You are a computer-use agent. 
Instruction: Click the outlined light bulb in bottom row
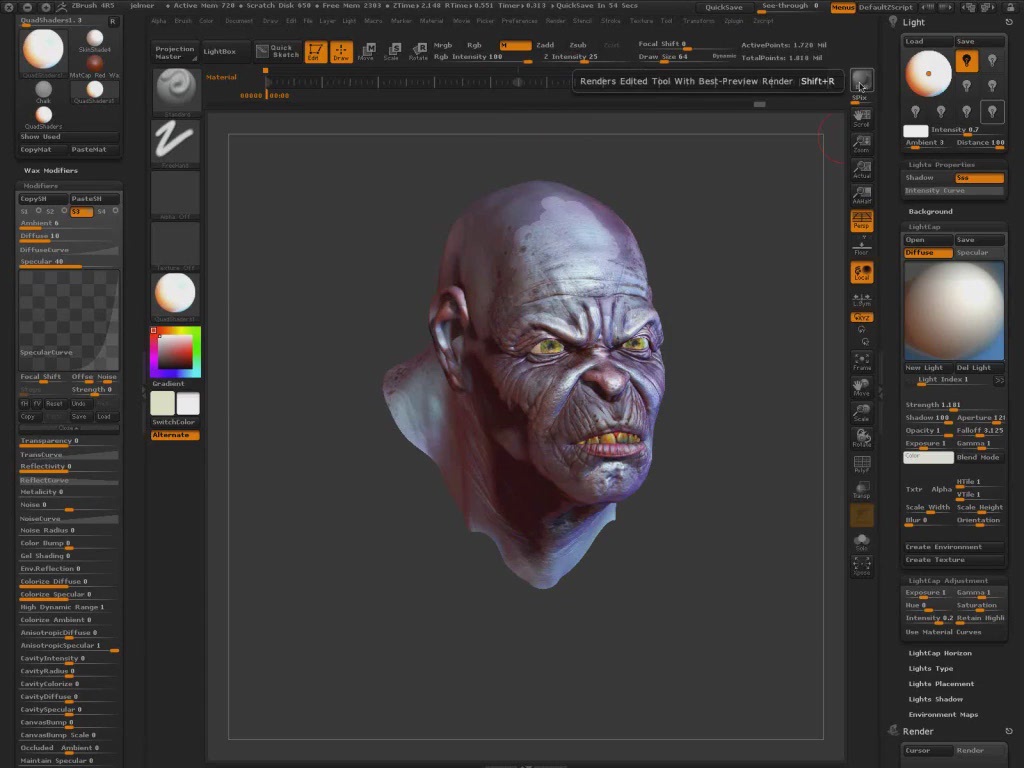point(992,112)
